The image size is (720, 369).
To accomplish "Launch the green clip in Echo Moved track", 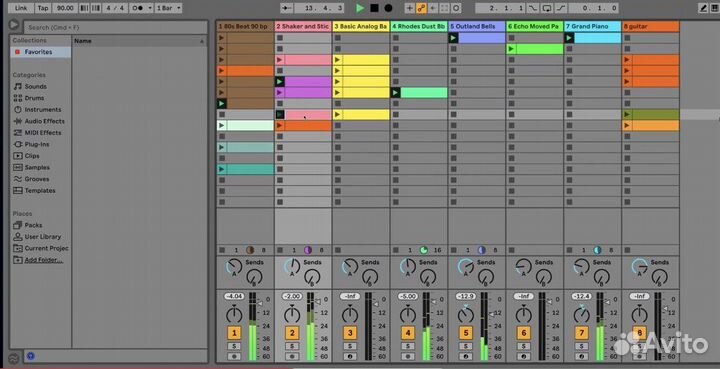I will [511, 49].
